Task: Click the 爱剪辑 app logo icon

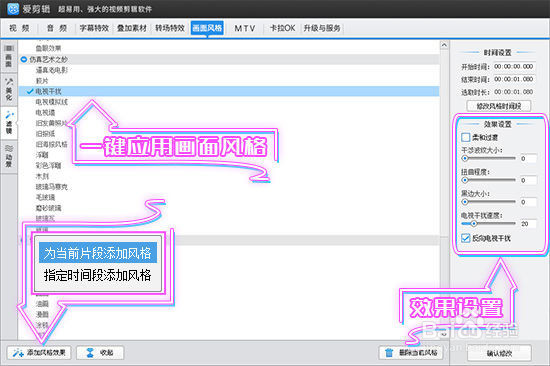Action: pyautogui.click(x=13, y=8)
